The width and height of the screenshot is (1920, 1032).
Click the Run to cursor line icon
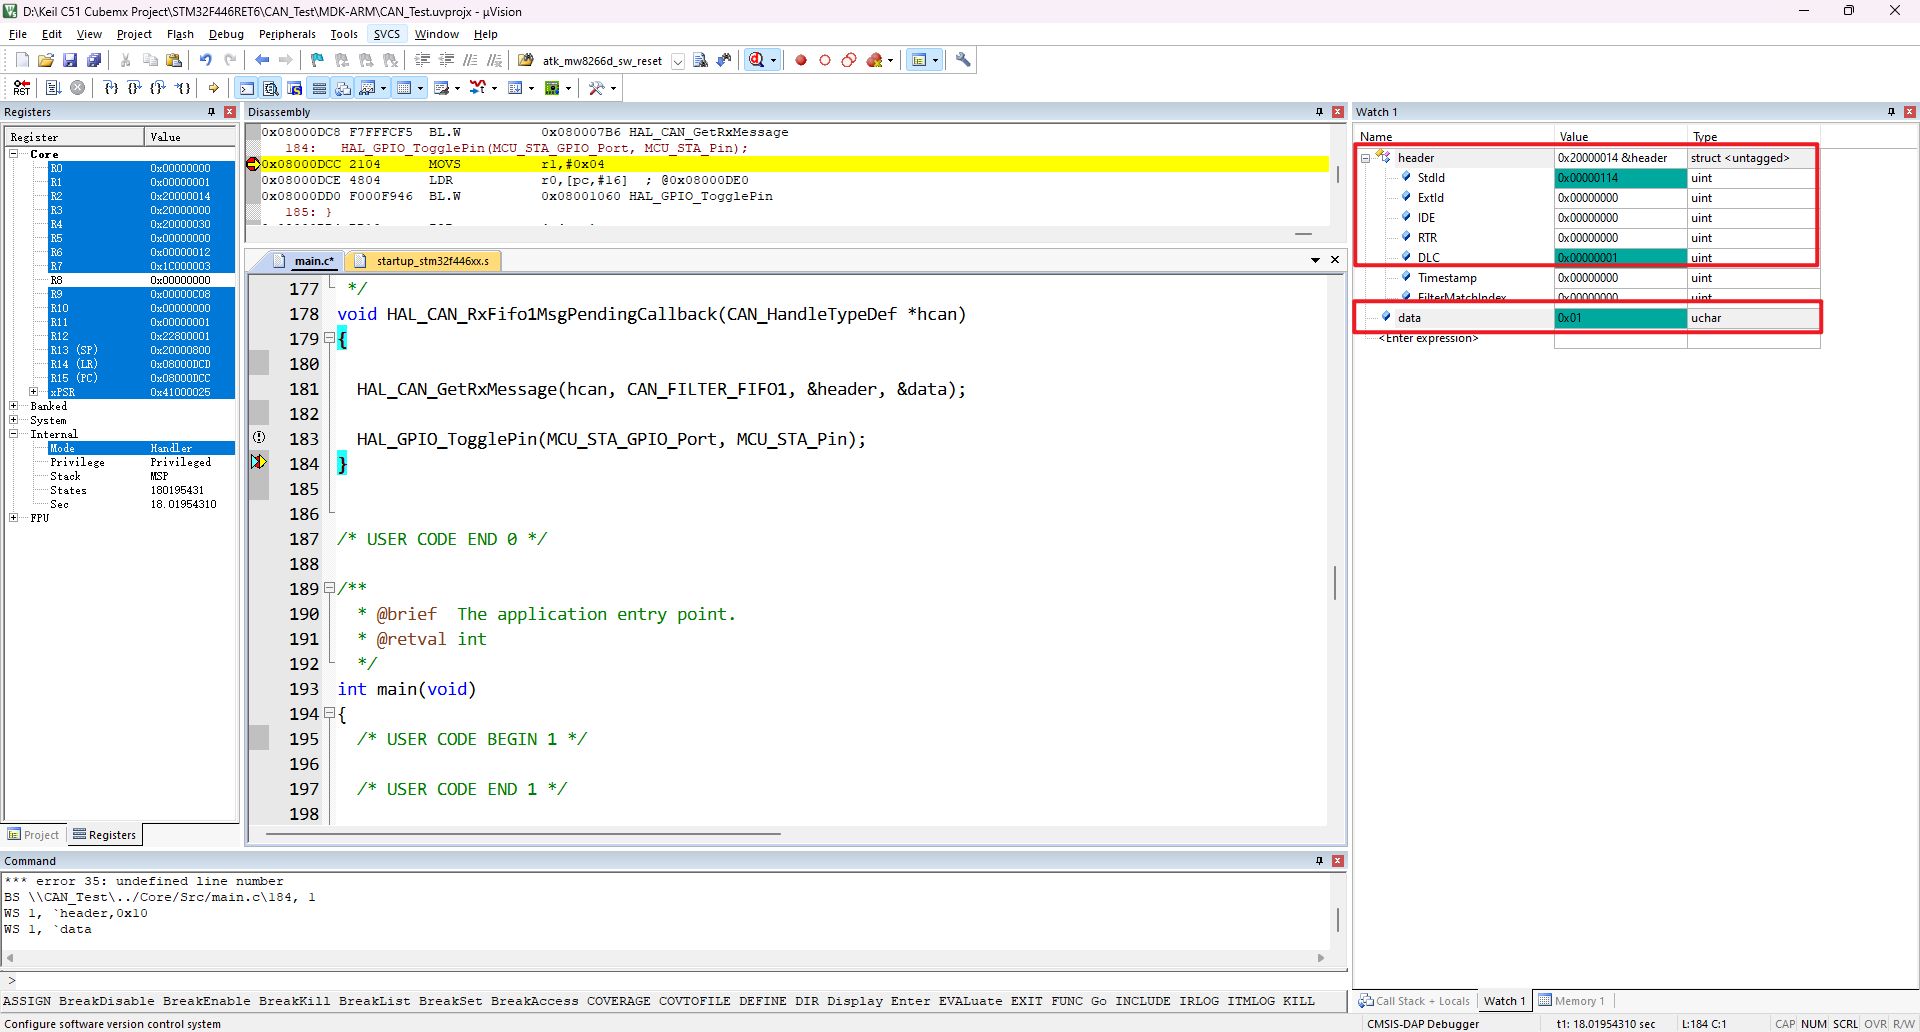click(183, 88)
